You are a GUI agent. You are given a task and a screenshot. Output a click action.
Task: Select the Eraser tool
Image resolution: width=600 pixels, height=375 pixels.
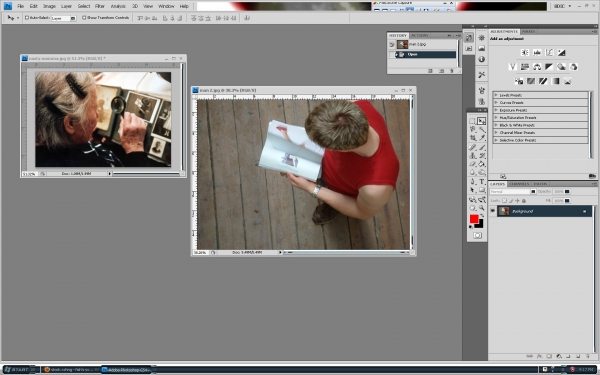point(472,164)
